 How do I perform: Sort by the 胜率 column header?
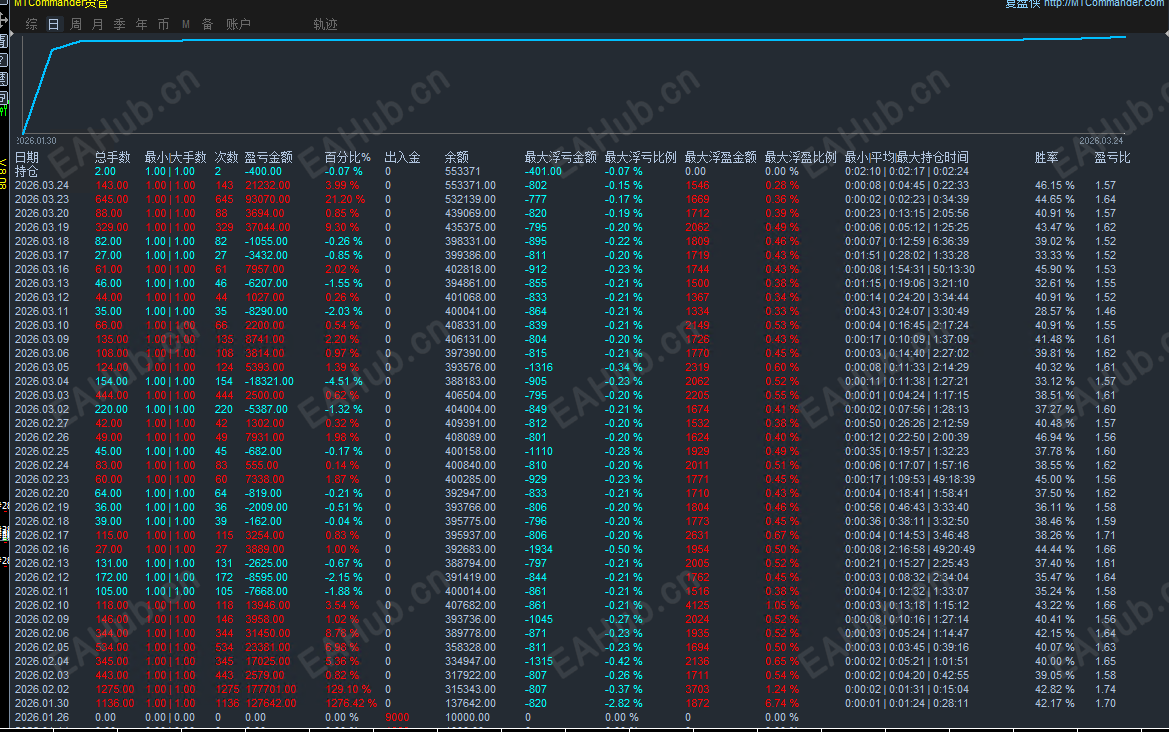[1047, 157]
